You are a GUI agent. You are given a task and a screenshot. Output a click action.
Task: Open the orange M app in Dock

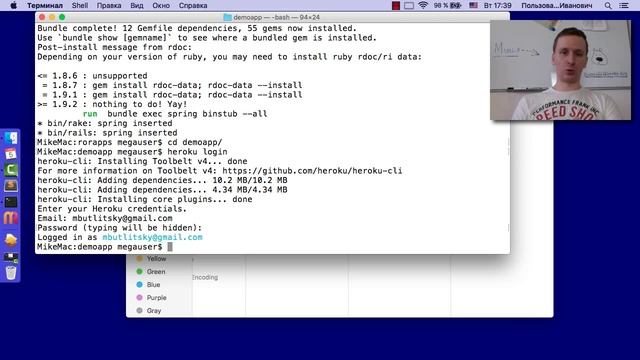[11, 218]
